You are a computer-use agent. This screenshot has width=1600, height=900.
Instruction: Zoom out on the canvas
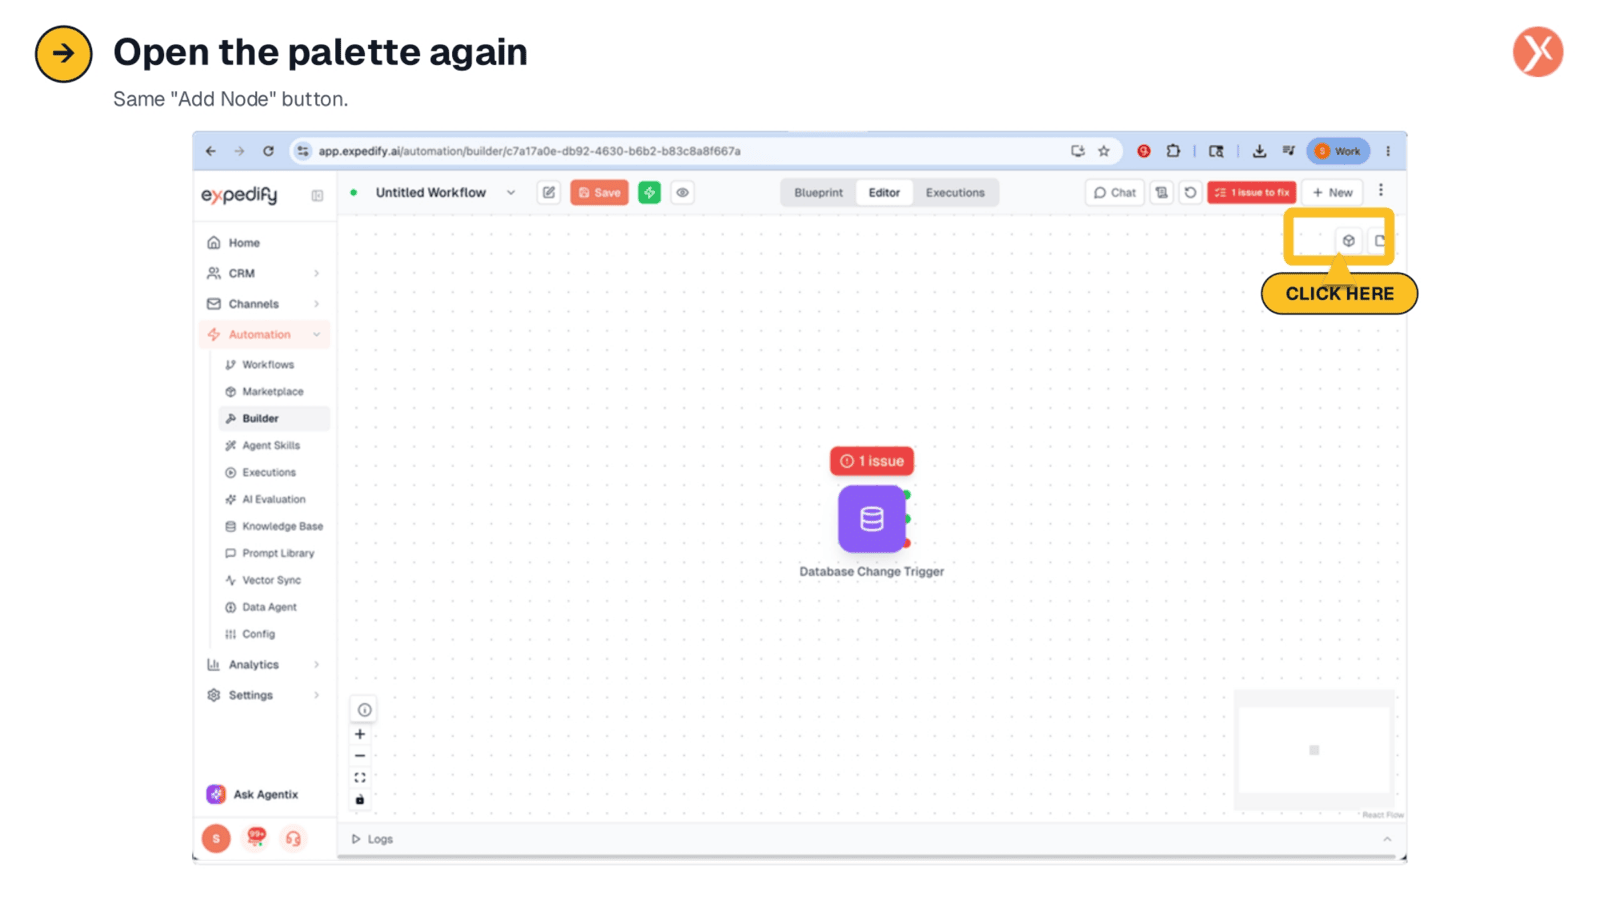pyautogui.click(x=360, y=756)
